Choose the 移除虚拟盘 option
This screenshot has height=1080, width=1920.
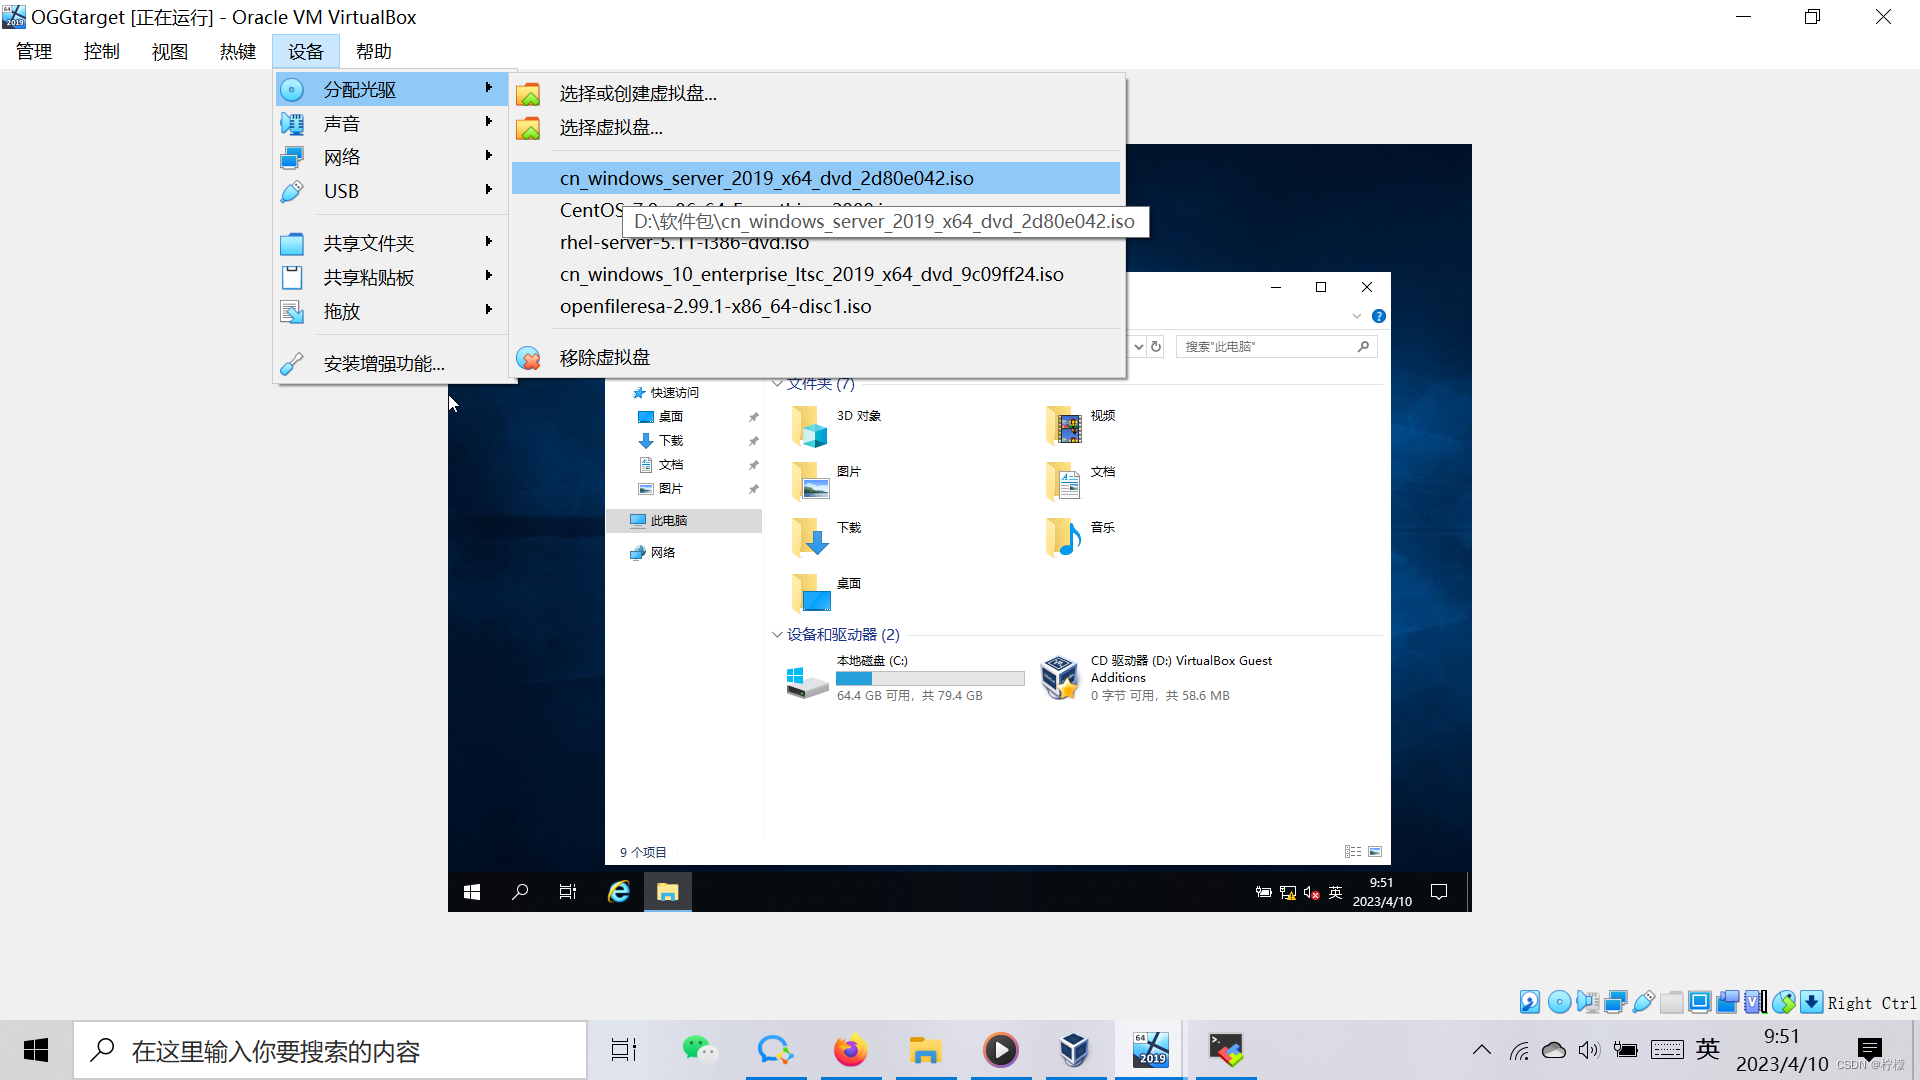604,358
